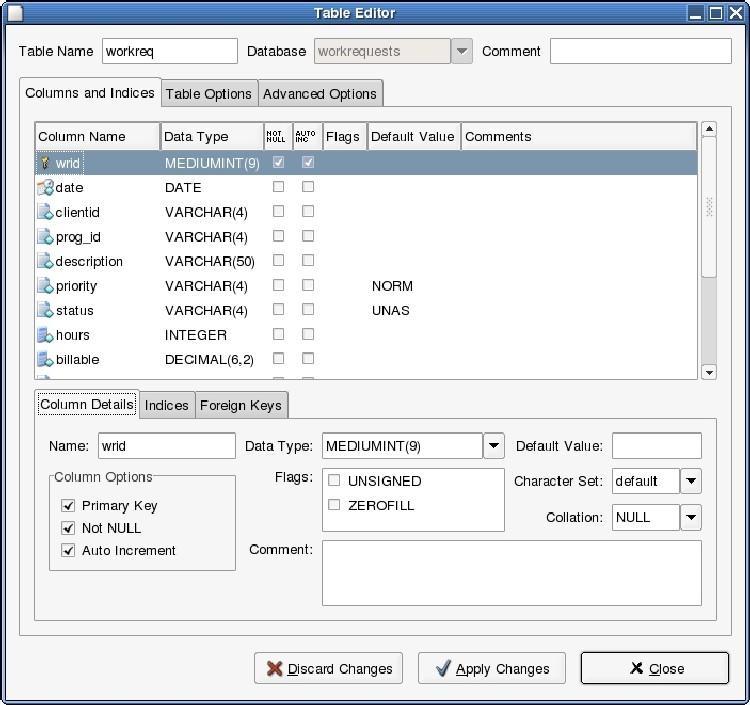
Task: Toggle the Auto Increment checkbox
Action: (68, 550)
